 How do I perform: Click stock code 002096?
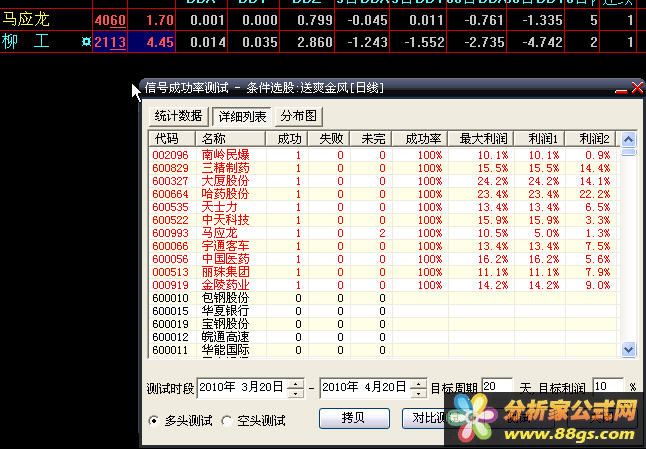point(170,155)
